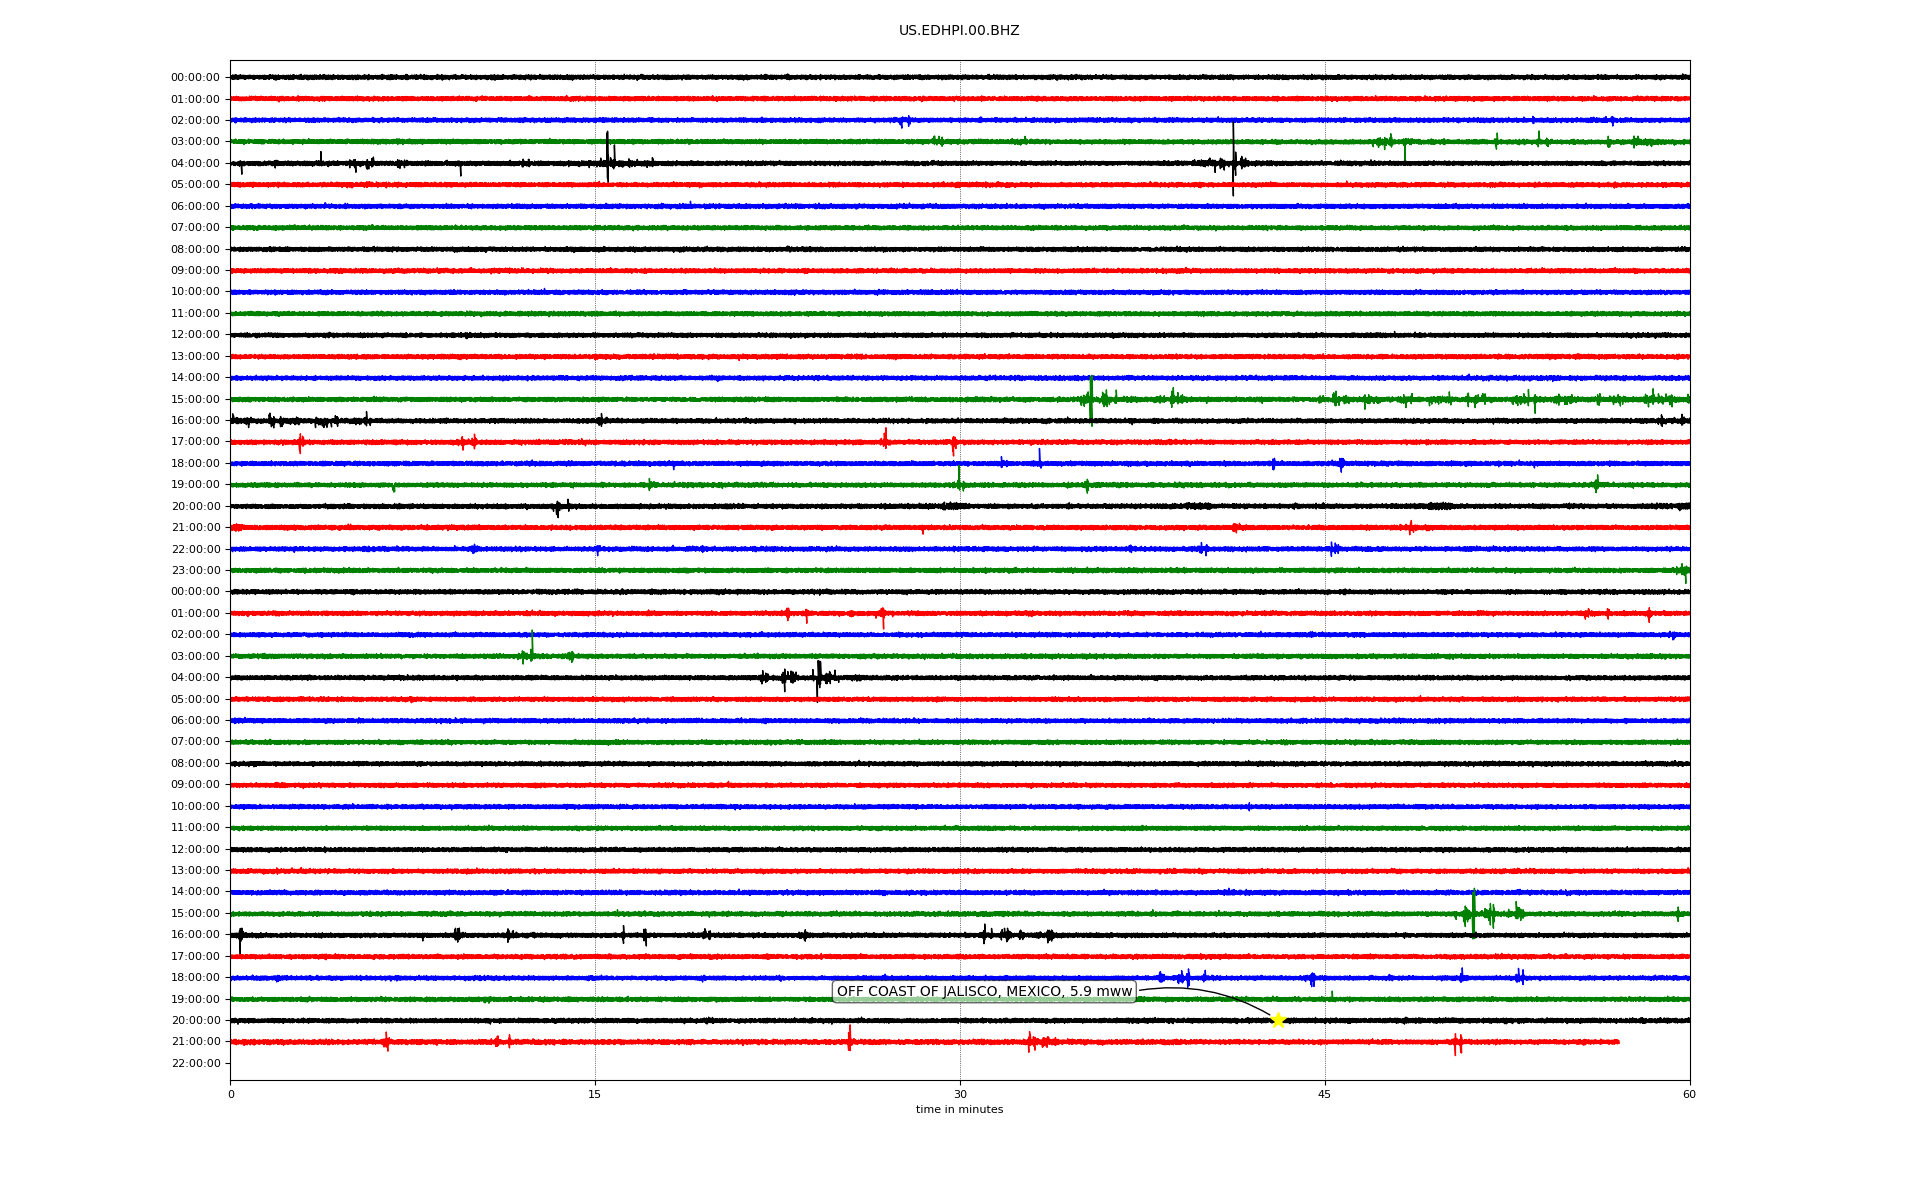Click the OFF COAST OF JALISCO, MEXICO annotation label
Screen dimensions: 1920x1200
pyautogui.click(x=984, y=992)
